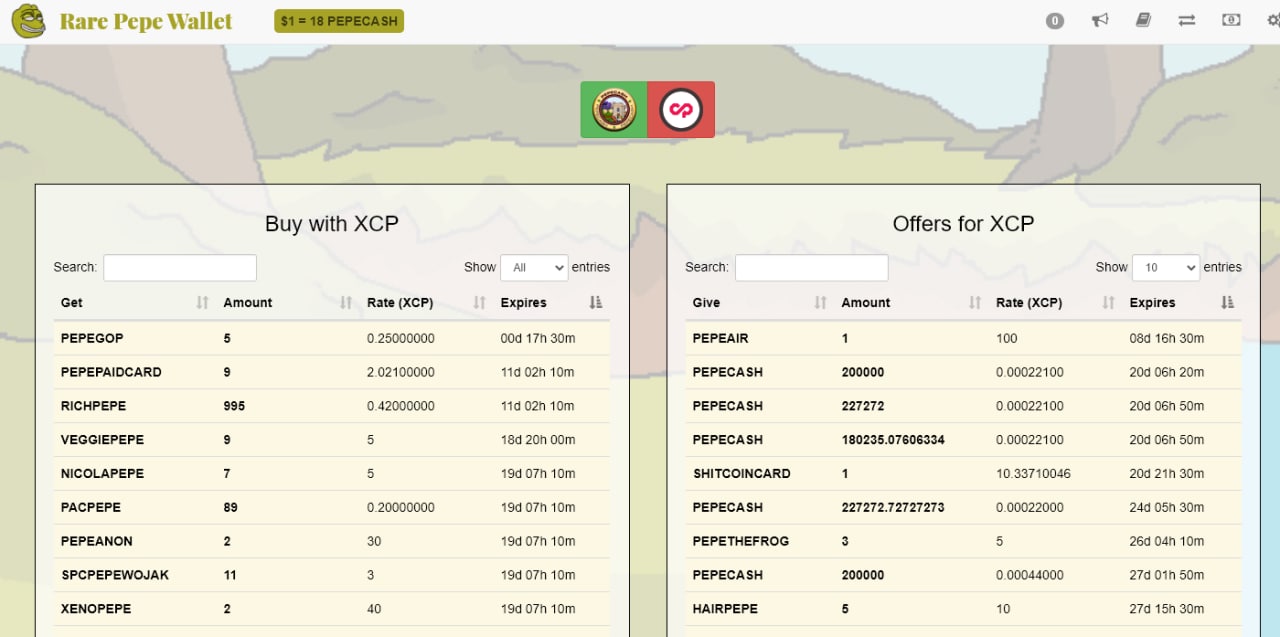Click the PEPECASH amount 180235.07606334

point(893,440)
